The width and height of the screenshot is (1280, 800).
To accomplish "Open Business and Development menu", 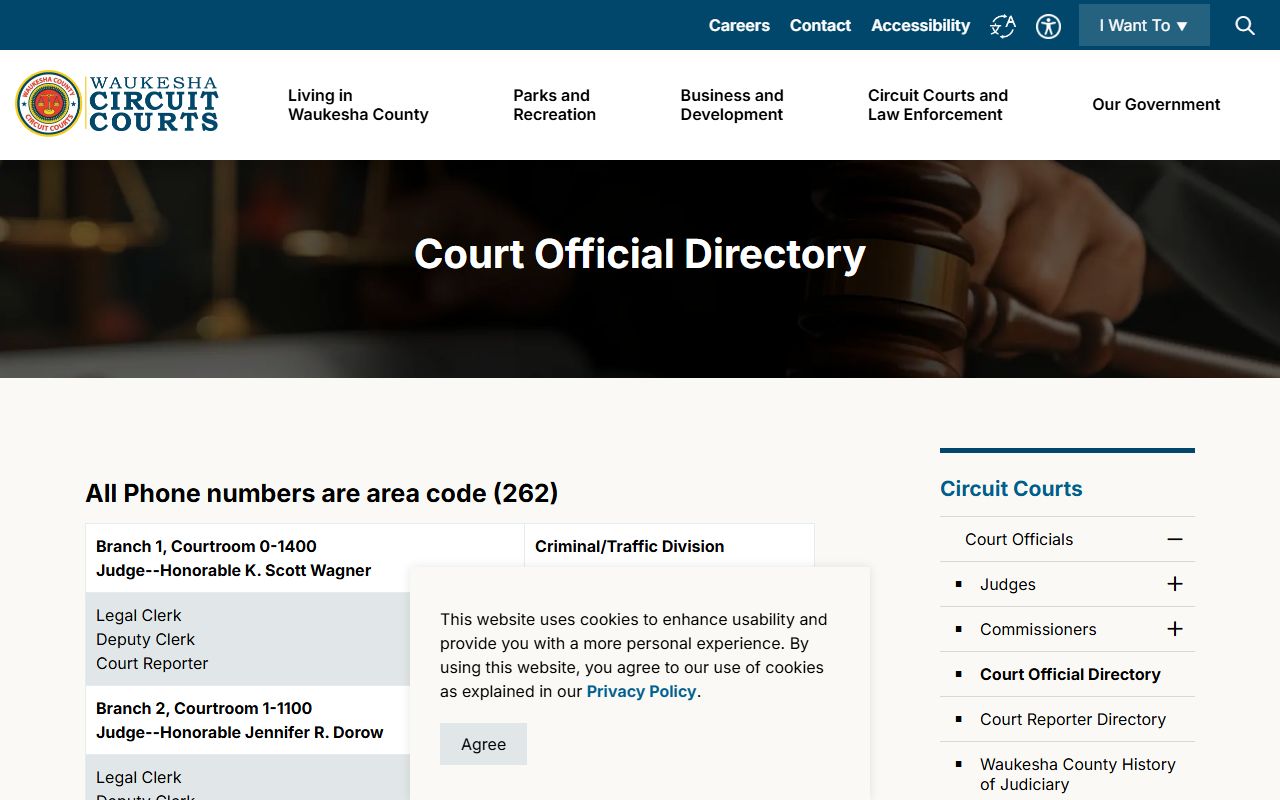I will click(732, 105).
